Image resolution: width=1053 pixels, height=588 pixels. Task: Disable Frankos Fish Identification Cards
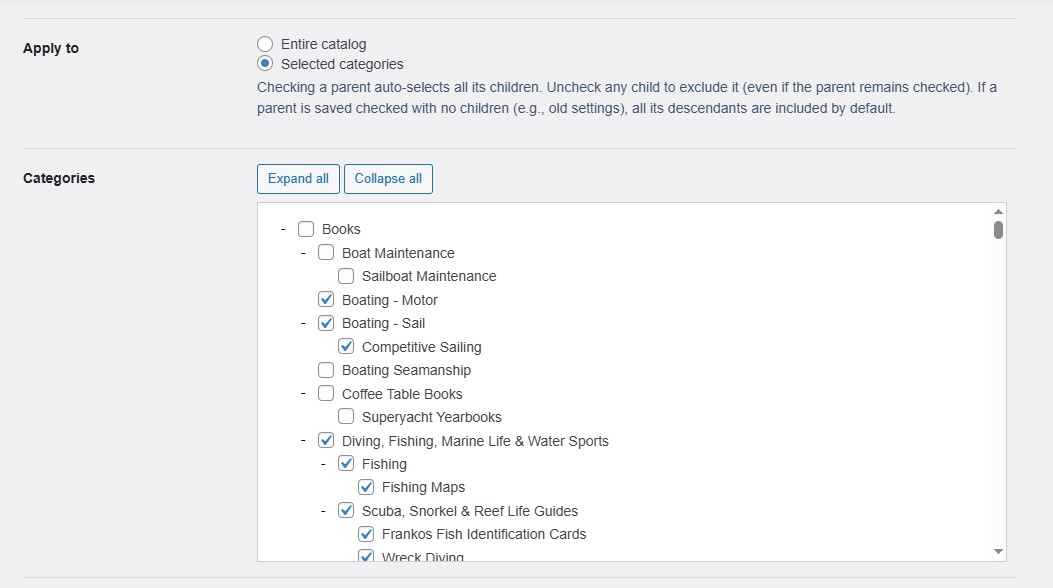[367, 534]
